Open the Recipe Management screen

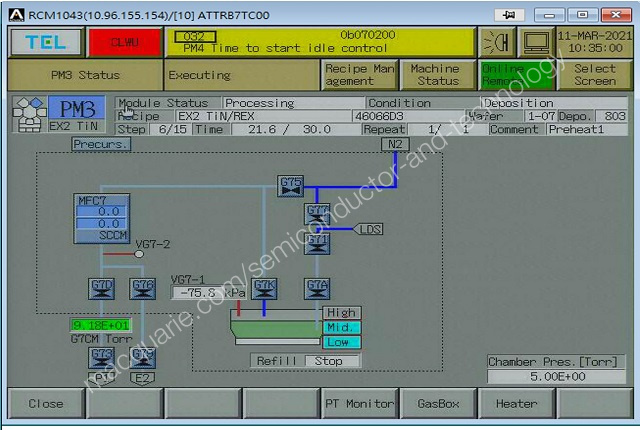pyautogui.click(x=359, y=75)
